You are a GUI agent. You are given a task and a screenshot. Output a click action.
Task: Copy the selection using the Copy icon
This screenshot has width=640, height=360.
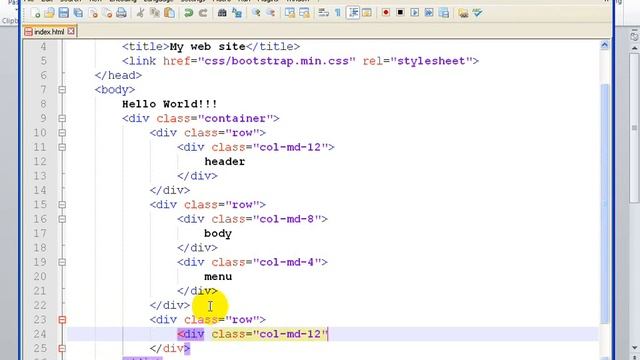pos(155,13)
